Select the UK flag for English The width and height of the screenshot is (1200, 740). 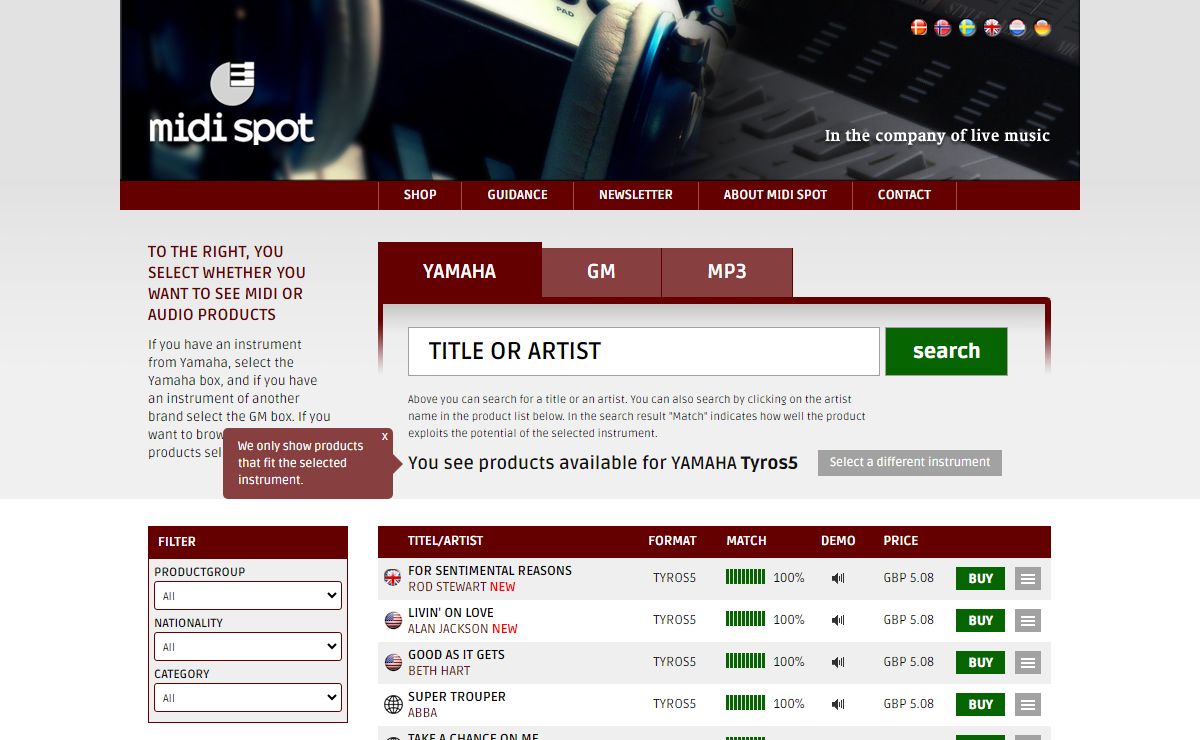(x=993, y=28)
